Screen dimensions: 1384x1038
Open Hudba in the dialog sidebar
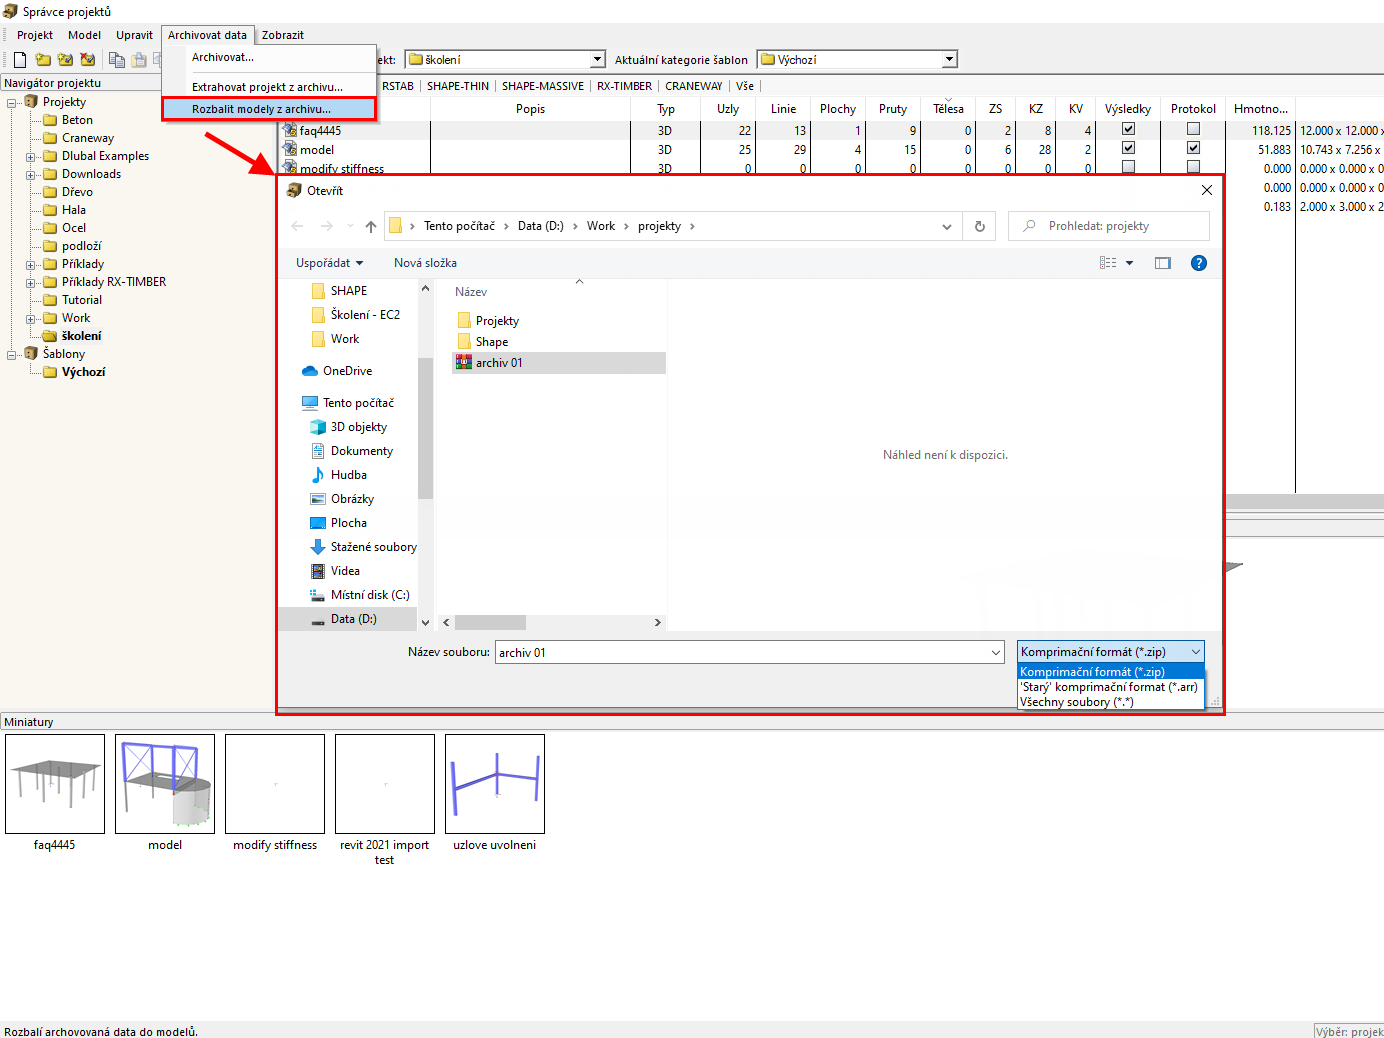(x=339, y=475)
